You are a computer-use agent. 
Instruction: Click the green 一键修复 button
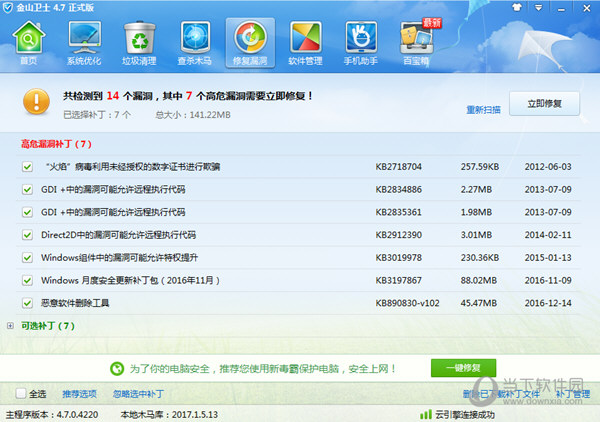(x=463, y=368)
